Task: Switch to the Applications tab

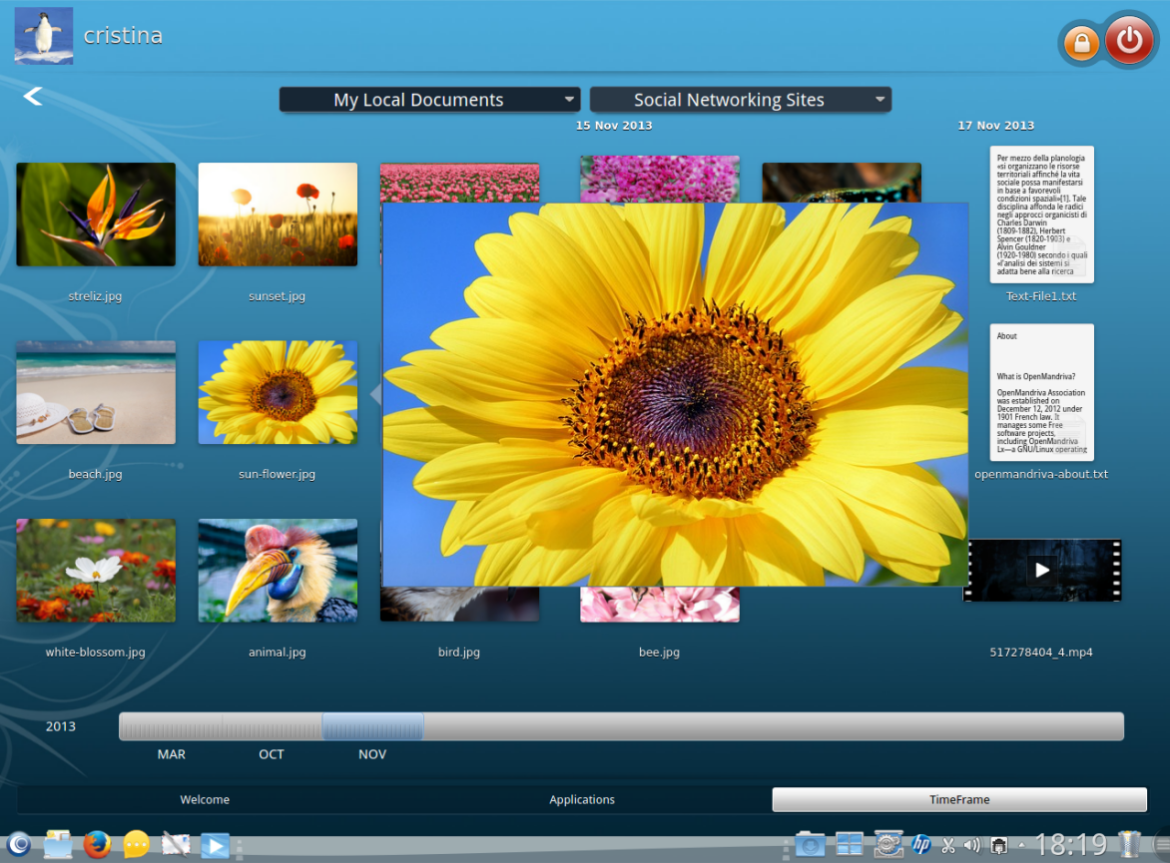Action: [582, 800]
